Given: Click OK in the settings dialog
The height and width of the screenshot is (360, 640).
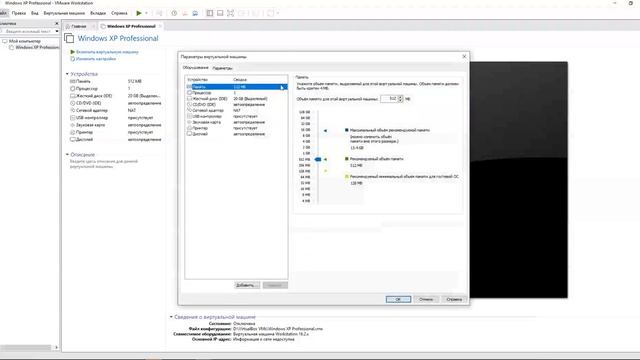Looking at the screenshot, I should 398,299.
